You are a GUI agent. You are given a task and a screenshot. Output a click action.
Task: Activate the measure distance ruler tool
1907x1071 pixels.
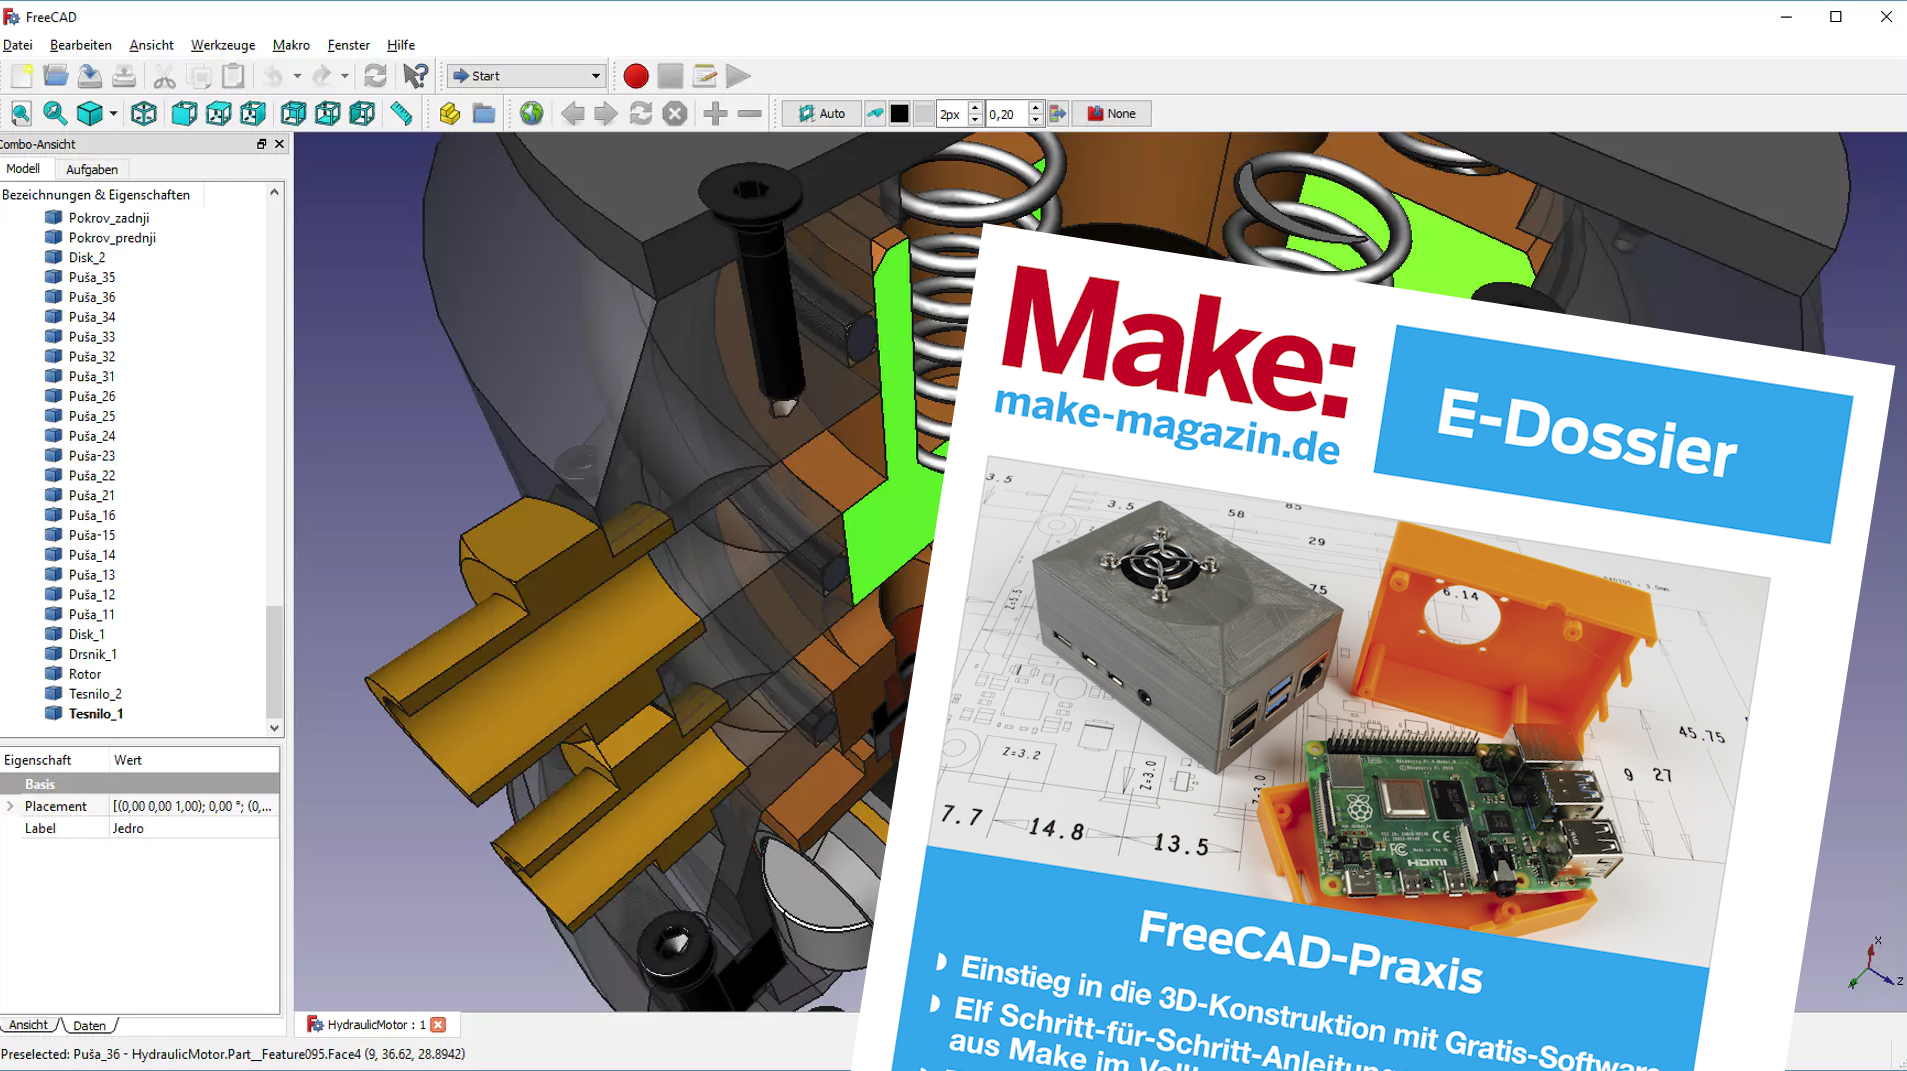pyautogui.click(x=401, y=114)
